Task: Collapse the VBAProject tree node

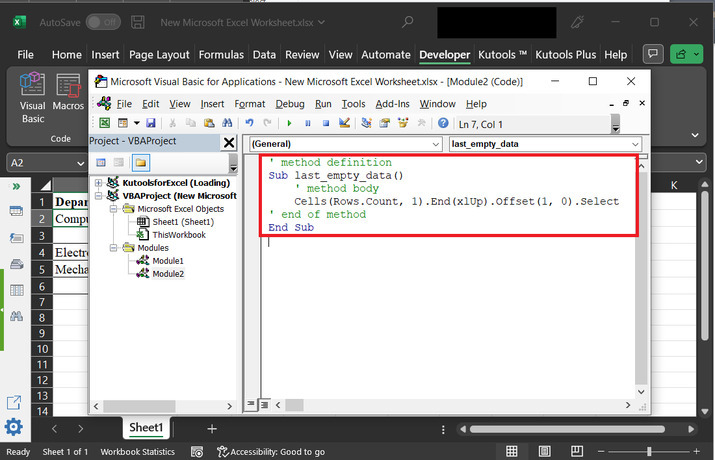Action: [x=98, y=196]
